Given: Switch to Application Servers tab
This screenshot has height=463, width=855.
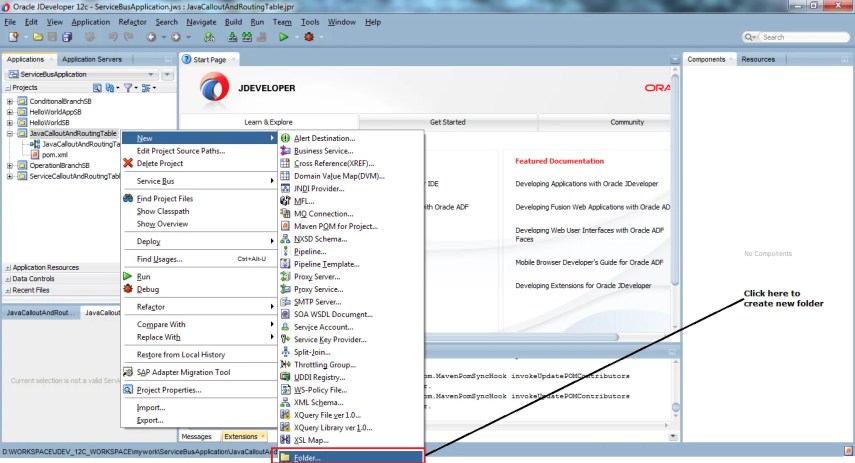Looking at the screenshot, I should [92, 59].
